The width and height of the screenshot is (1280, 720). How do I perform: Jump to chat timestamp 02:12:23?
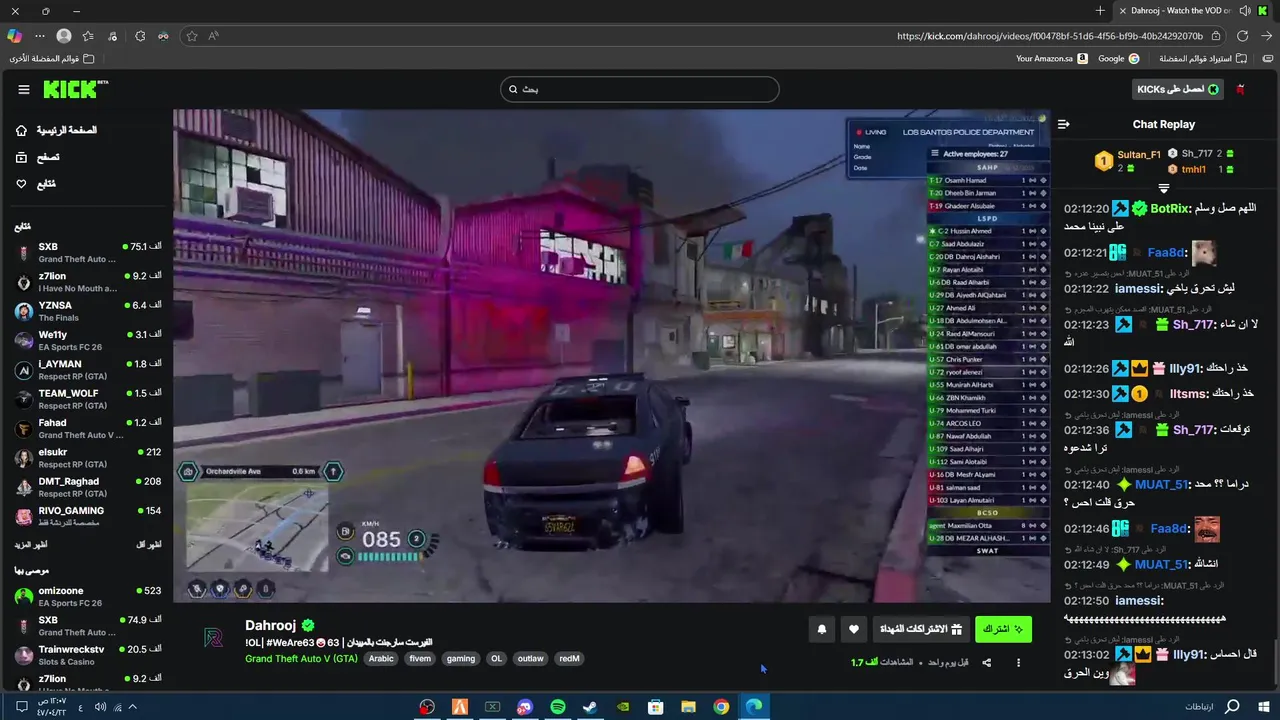coord(1086,325)
